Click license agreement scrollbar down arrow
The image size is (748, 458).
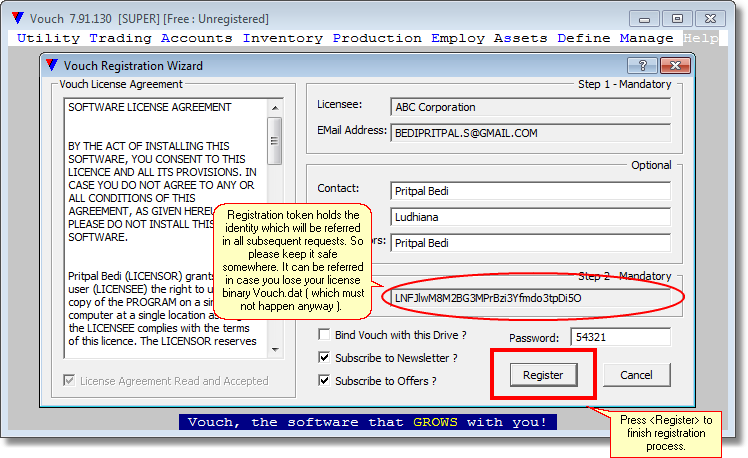pos(275,350)
